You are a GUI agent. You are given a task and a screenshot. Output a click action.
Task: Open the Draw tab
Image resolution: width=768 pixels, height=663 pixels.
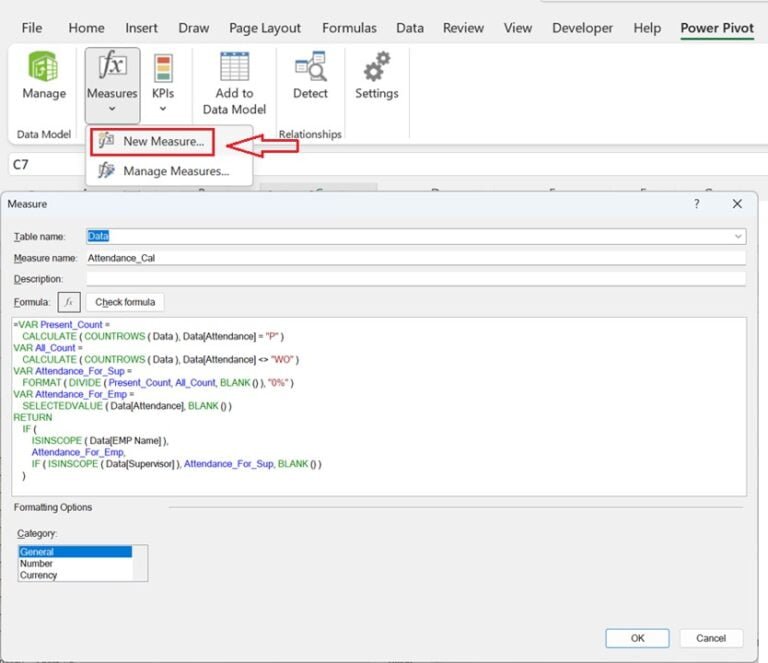coord(193,28)
